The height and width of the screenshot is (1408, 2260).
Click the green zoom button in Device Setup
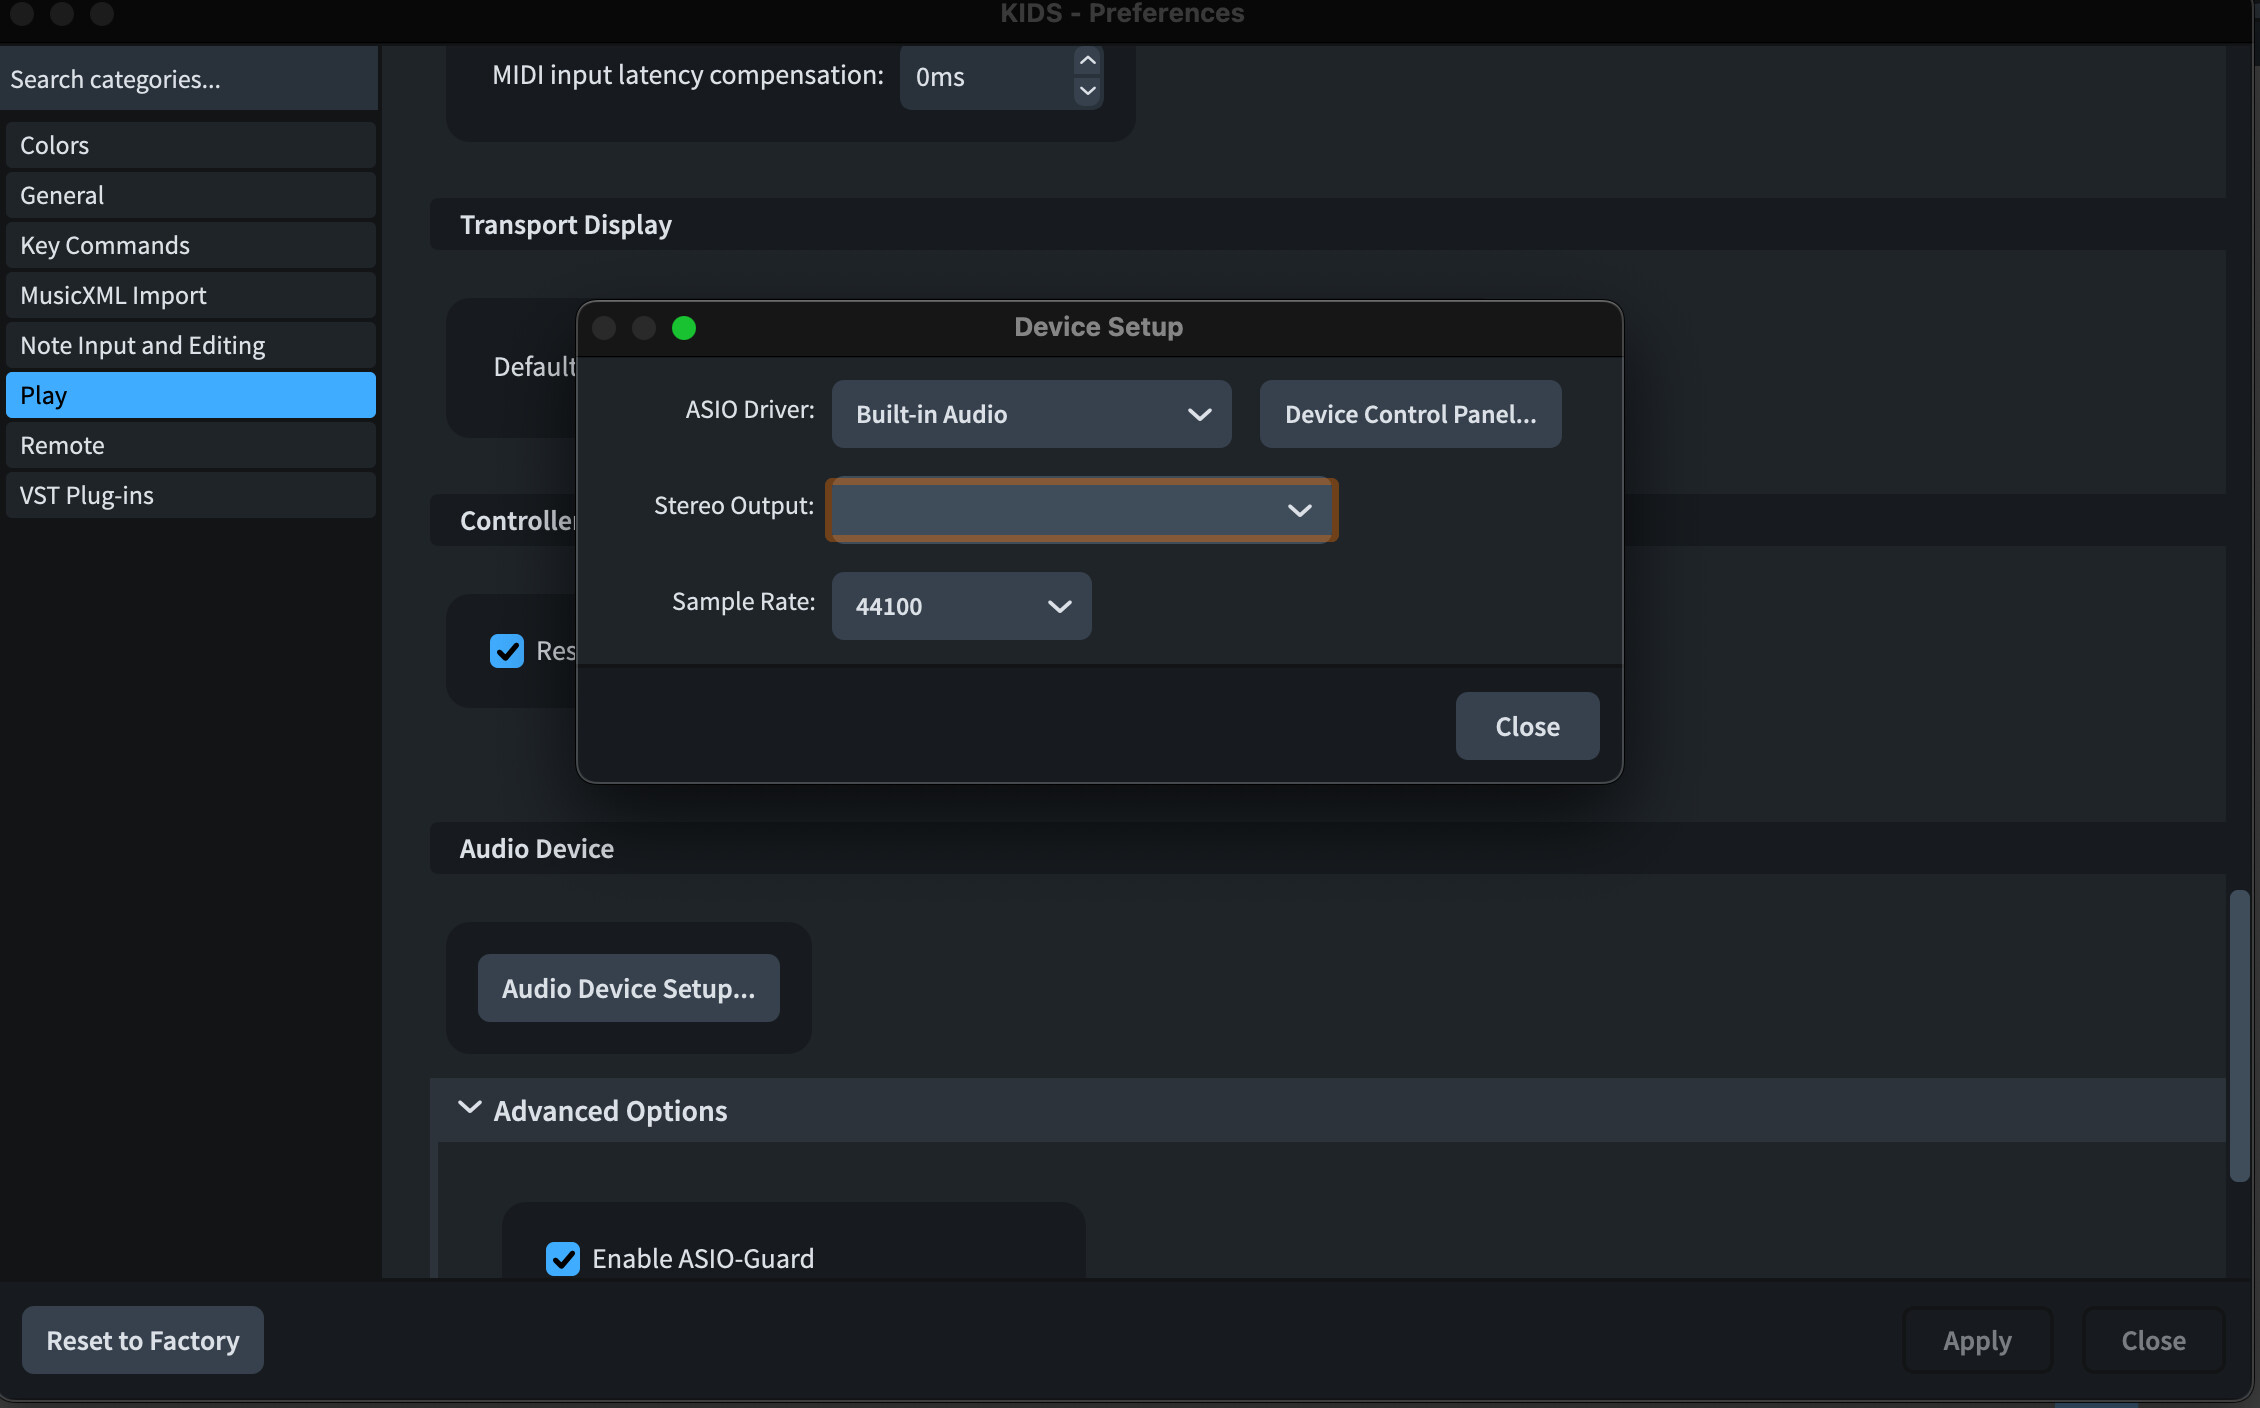click(x=684, y=328)
